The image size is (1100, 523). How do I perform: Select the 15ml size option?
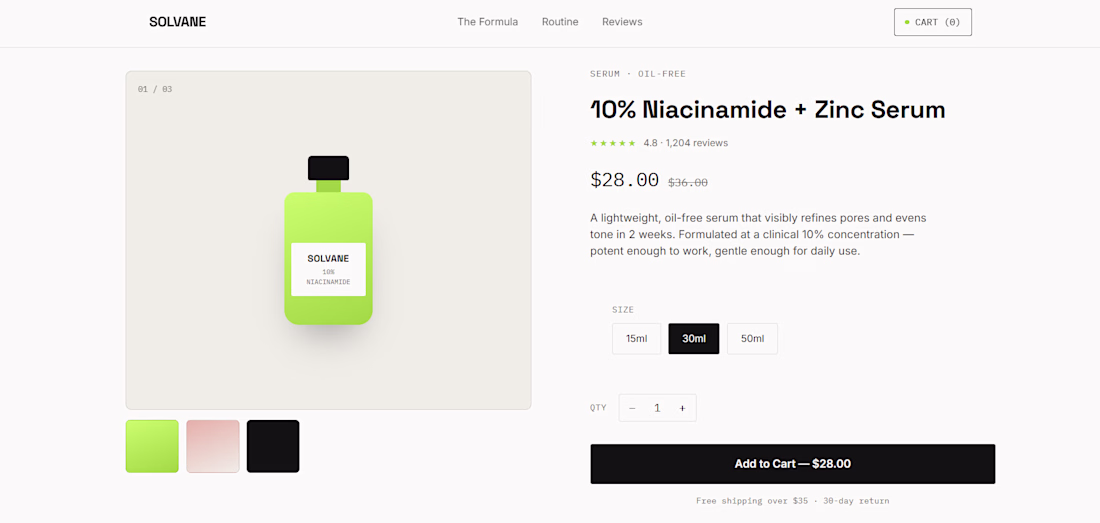636,339
